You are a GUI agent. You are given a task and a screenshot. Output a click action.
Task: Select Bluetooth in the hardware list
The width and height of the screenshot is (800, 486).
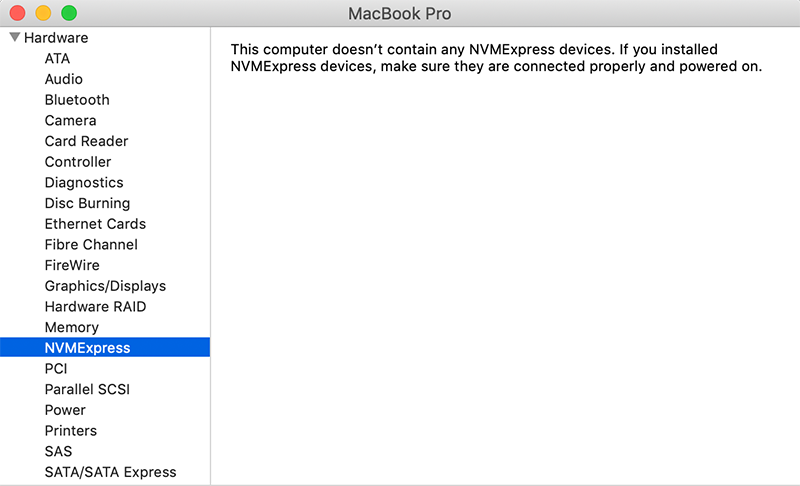pos(77,100)
